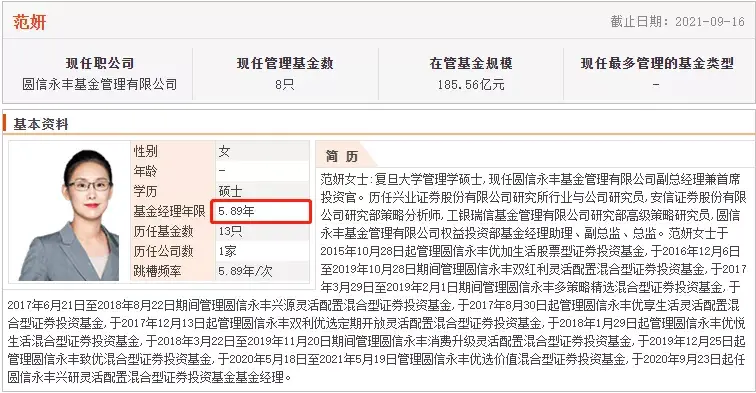Click the 性别 row label
This screenshot has width=756, height=393.
pyautogui.click(x=146, y=151)
